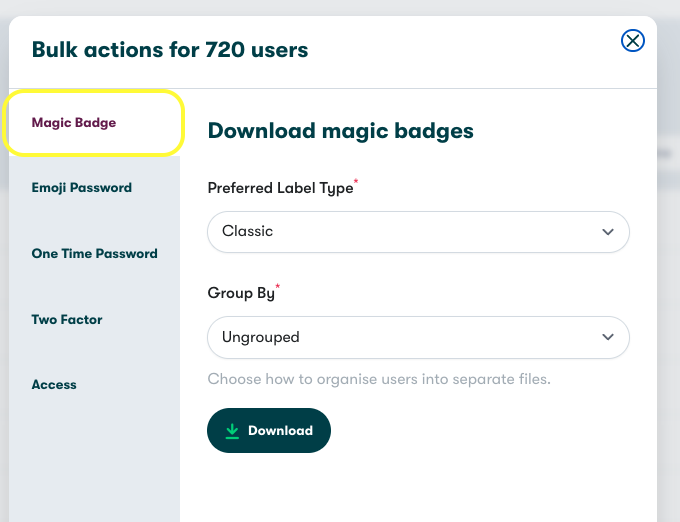Click the red asterisk beside Preferred Label Type
The height and width of the screenshot is (522, 680).
click(357, 183)
